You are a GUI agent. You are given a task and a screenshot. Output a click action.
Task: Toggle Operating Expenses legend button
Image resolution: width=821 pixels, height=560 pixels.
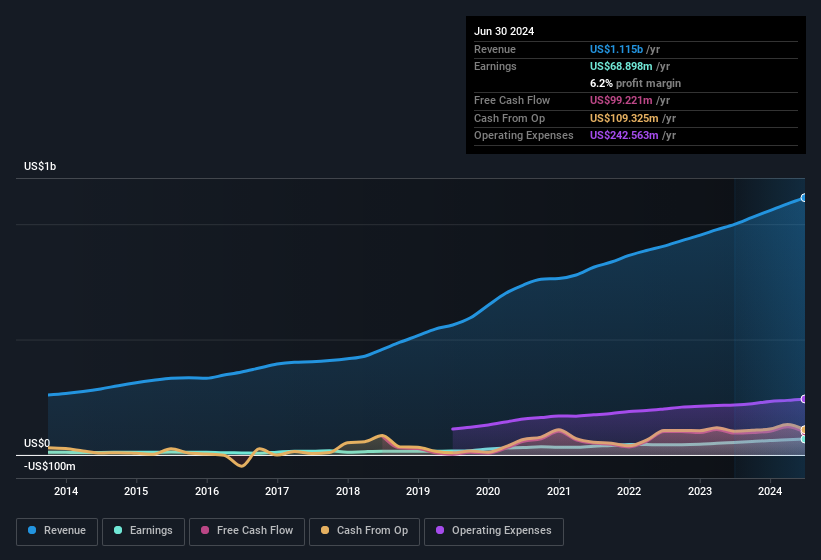[x=494, y=532]
